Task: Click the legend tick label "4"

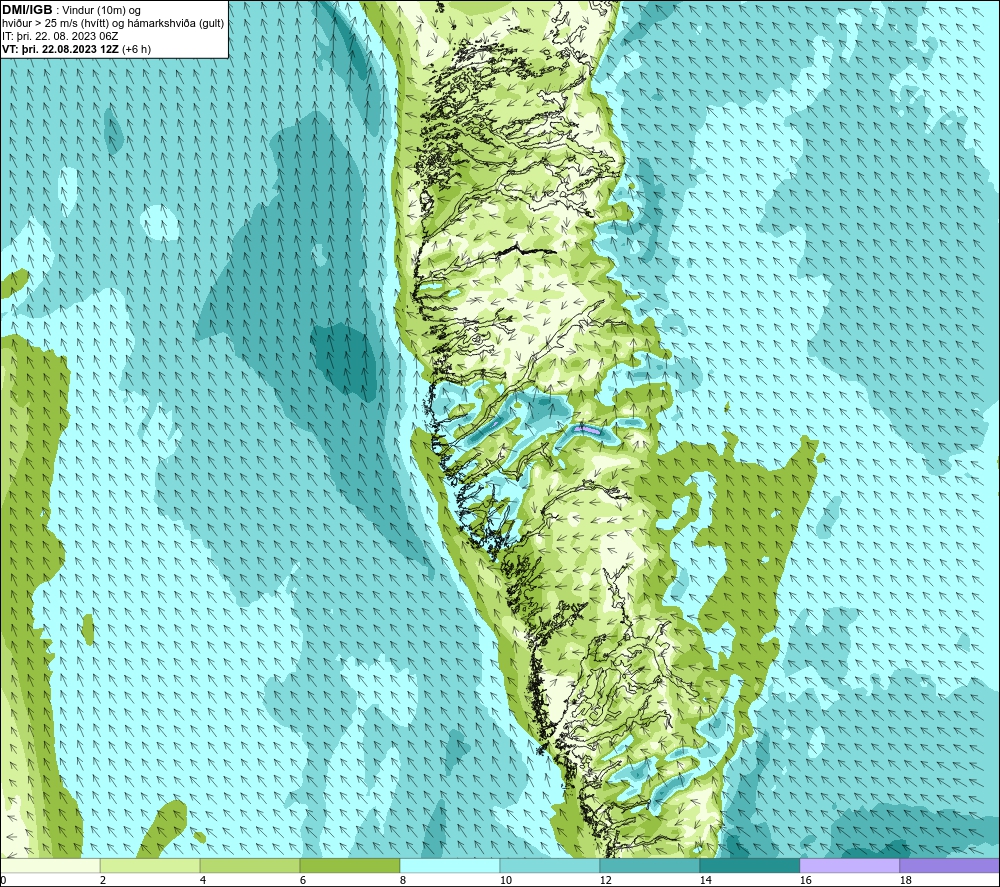Action: coord(203,881)
